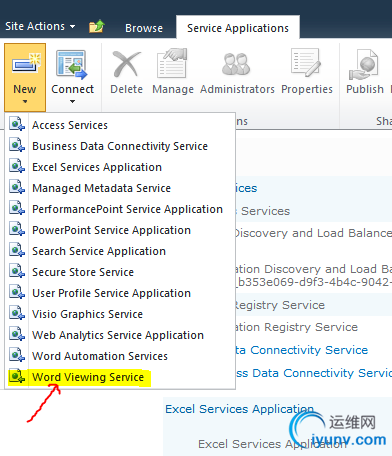The width and height of the screenshot is (392, 456).
Task: Click the Administrators ribbon icon
Action: (236, 64)
